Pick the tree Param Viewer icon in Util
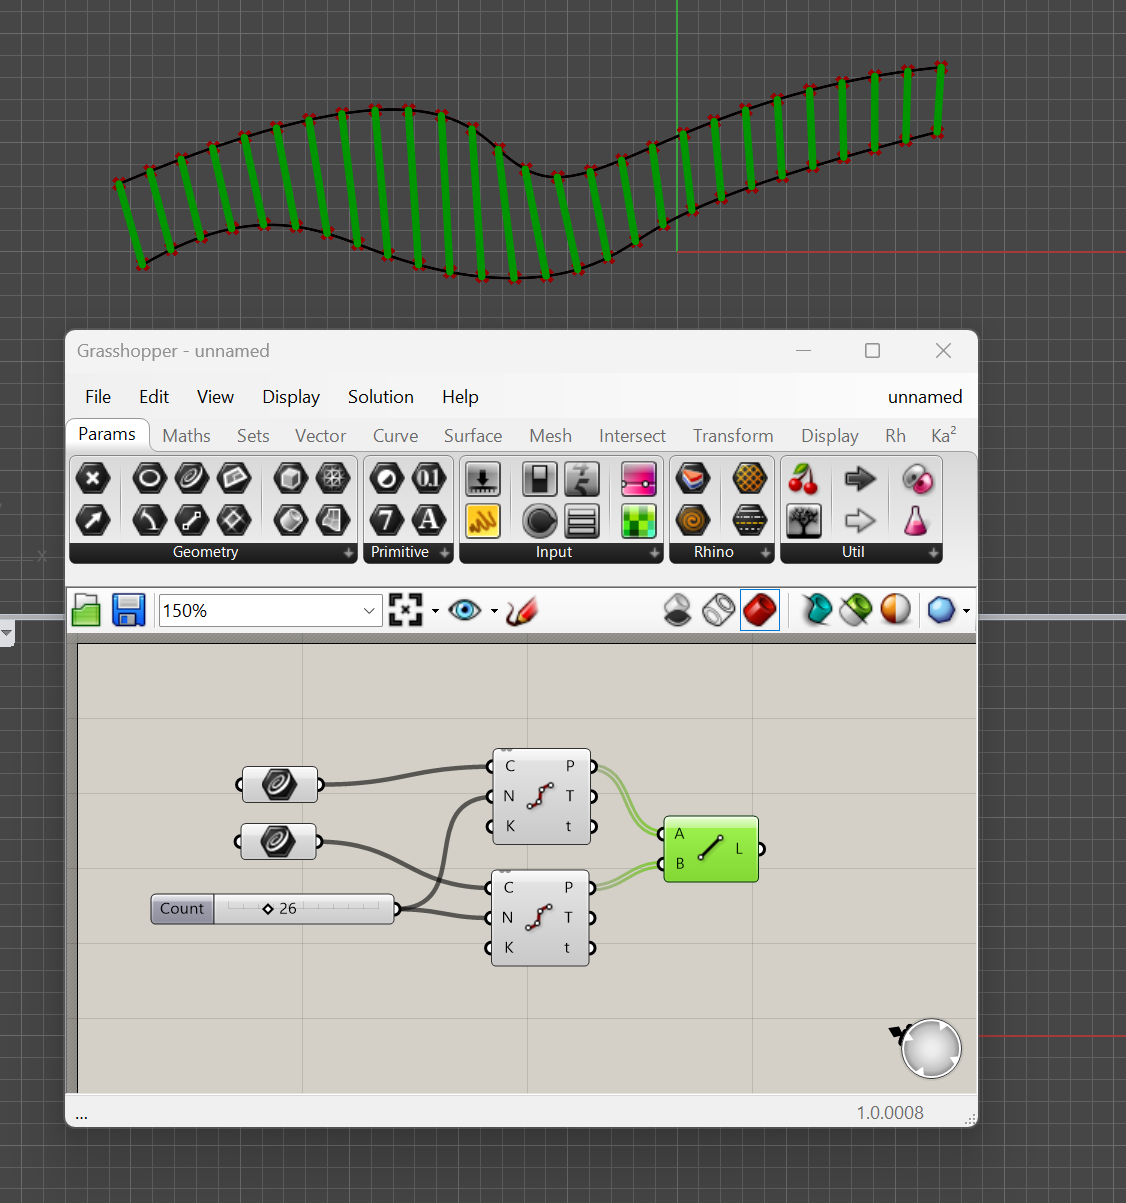 [804, 519]
